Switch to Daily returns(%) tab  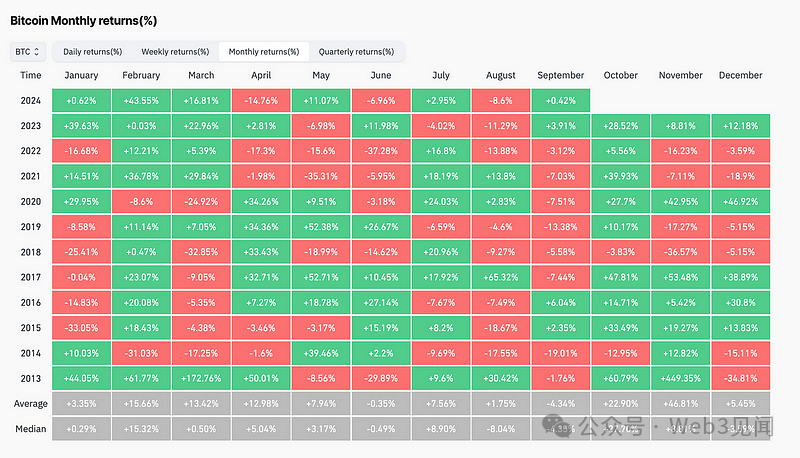coord(92,52)
